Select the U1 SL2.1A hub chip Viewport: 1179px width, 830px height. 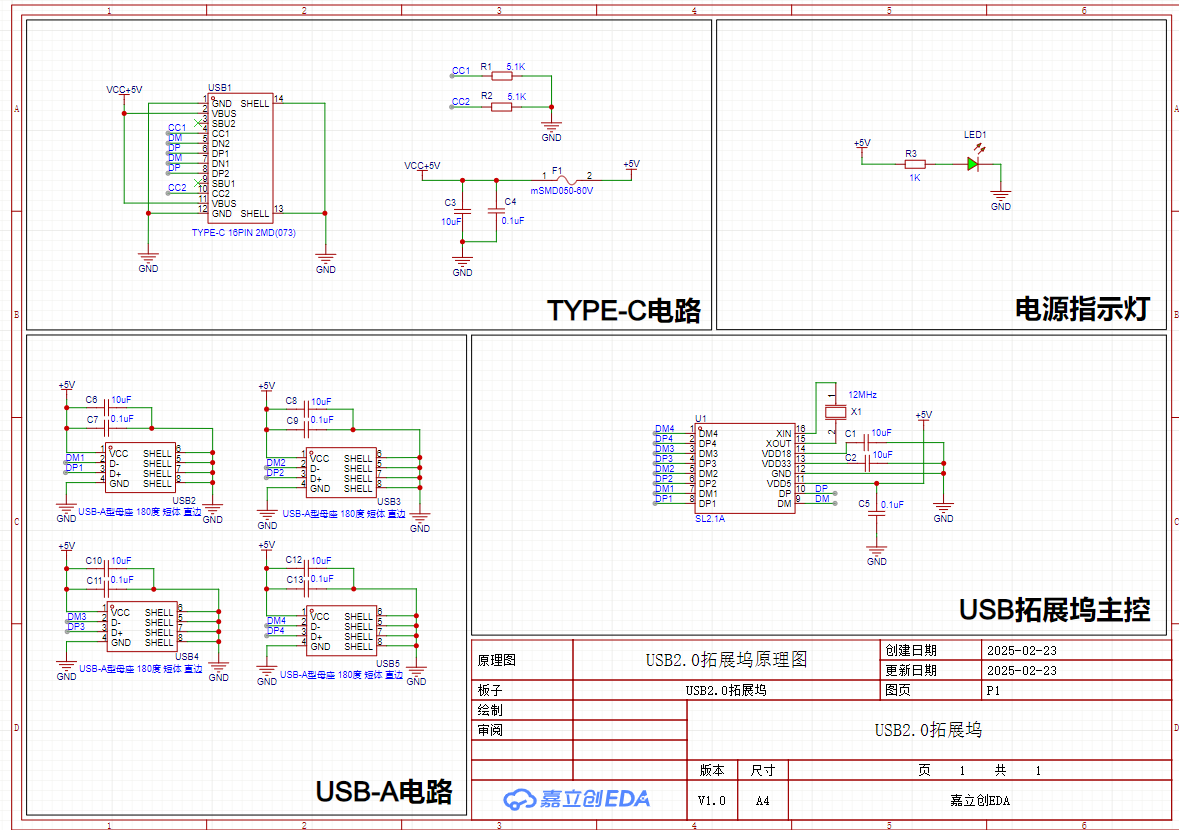(745, 468)
